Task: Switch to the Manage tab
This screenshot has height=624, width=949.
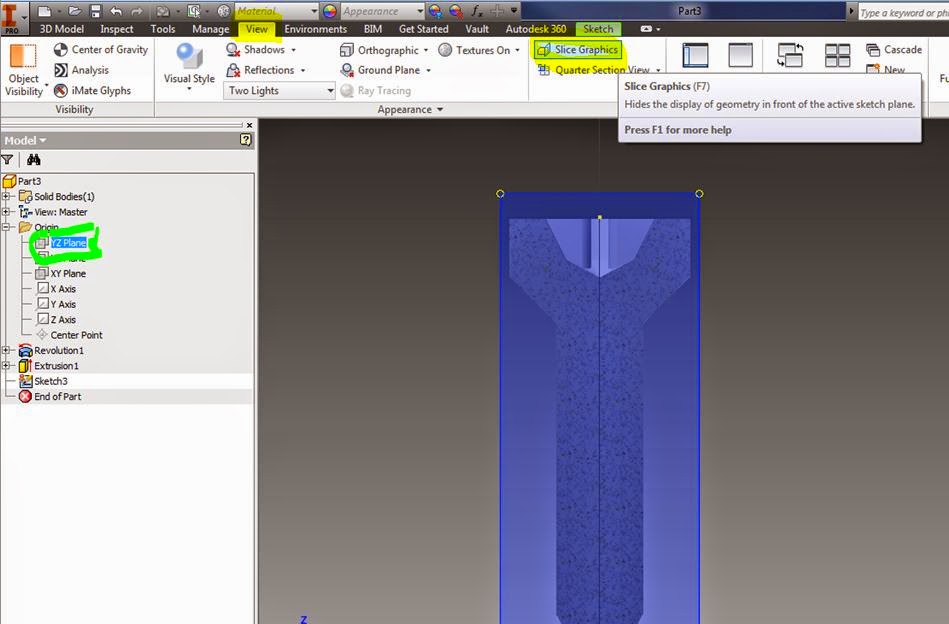Action: (x=211, y=29)
